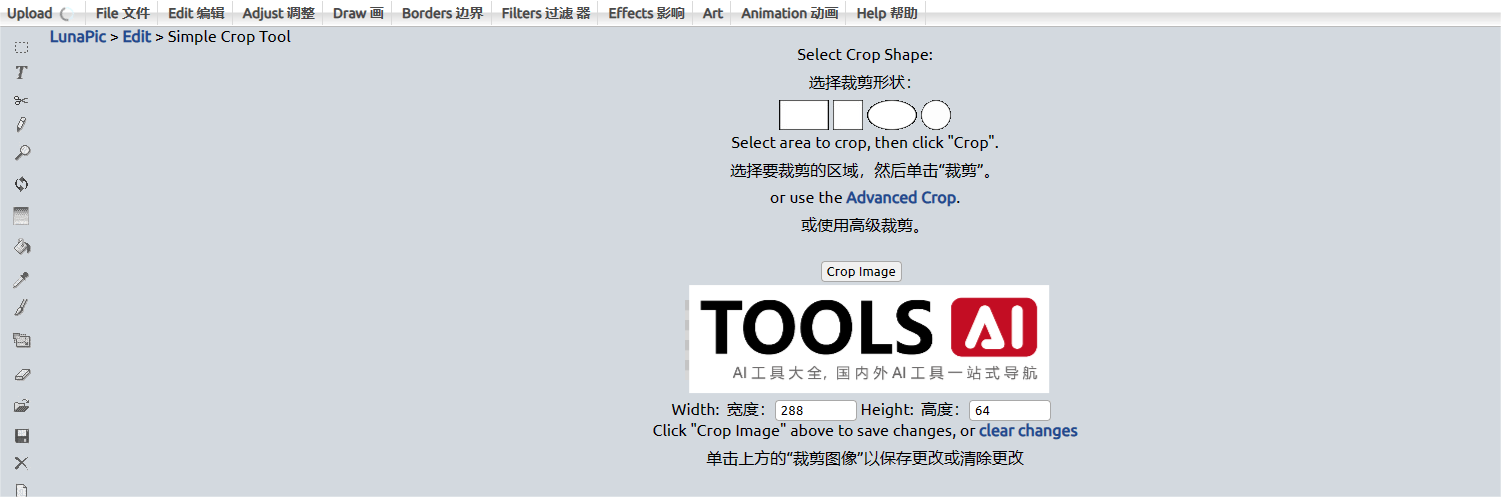
Task: Expand the Adjust menu
Action: (x=278, y=13)
